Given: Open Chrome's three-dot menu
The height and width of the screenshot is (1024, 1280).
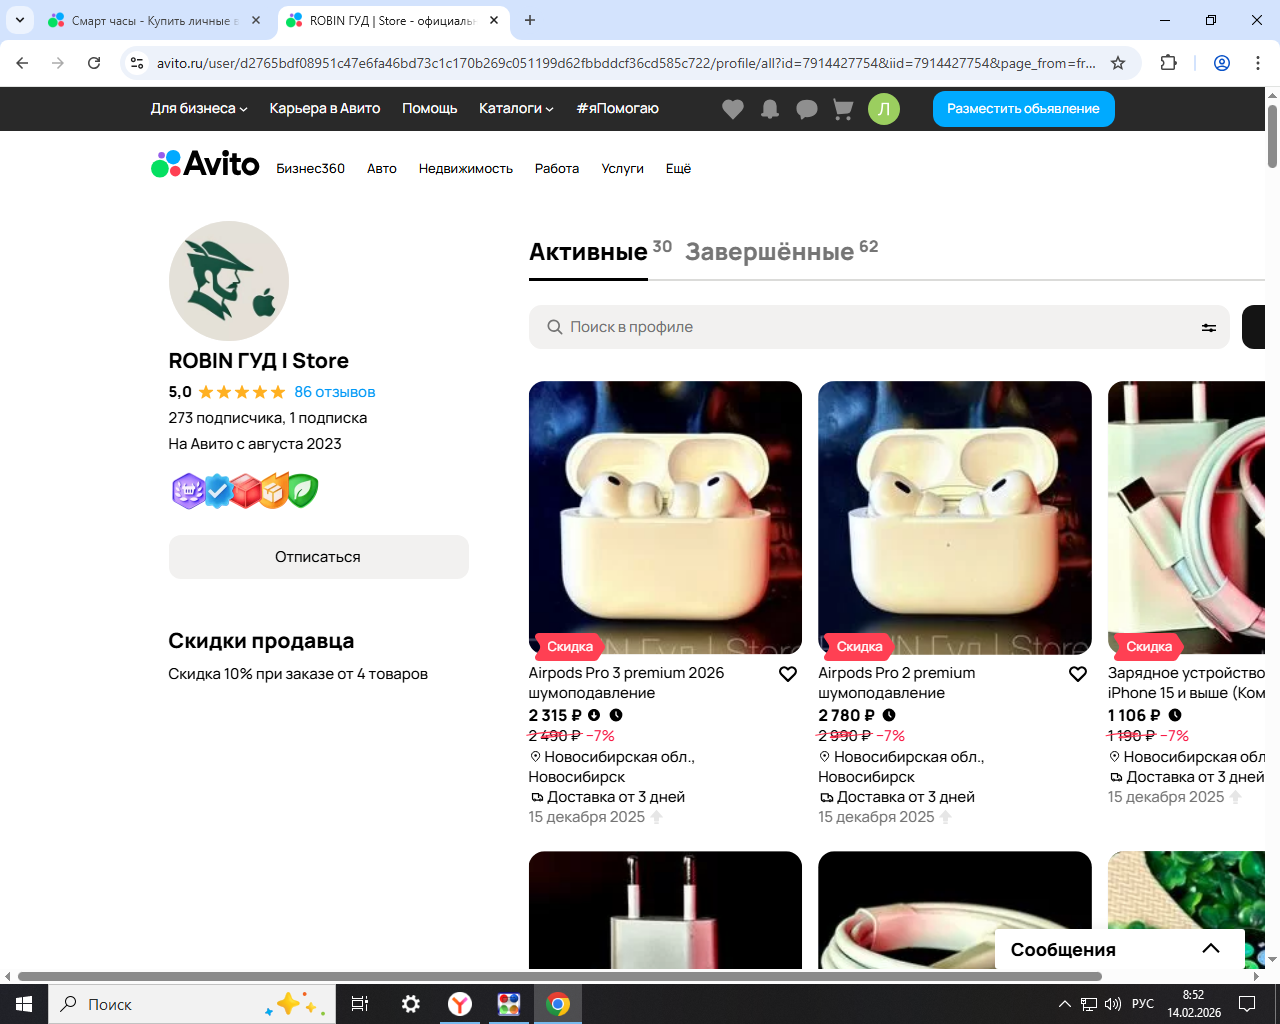Looking at the screenshot, I should point(1258,63).
